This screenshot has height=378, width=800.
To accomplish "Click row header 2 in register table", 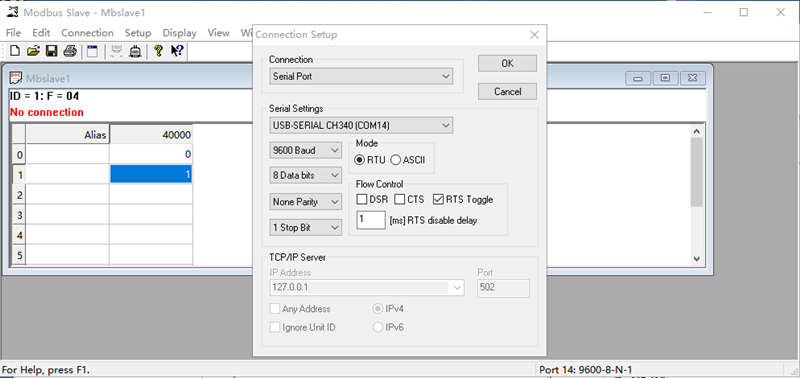I will point(19,194).
